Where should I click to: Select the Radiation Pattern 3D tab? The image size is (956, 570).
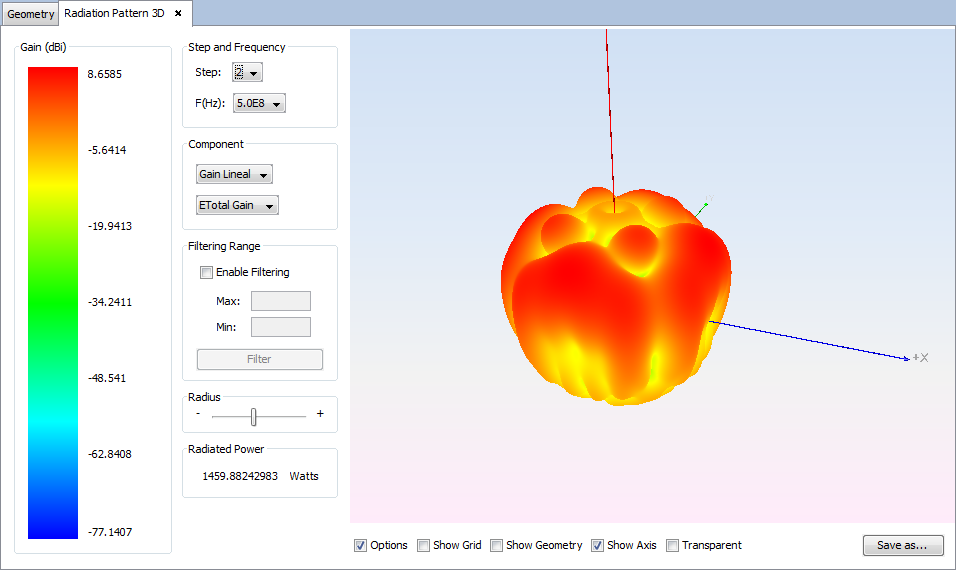[x=113, y=14]
